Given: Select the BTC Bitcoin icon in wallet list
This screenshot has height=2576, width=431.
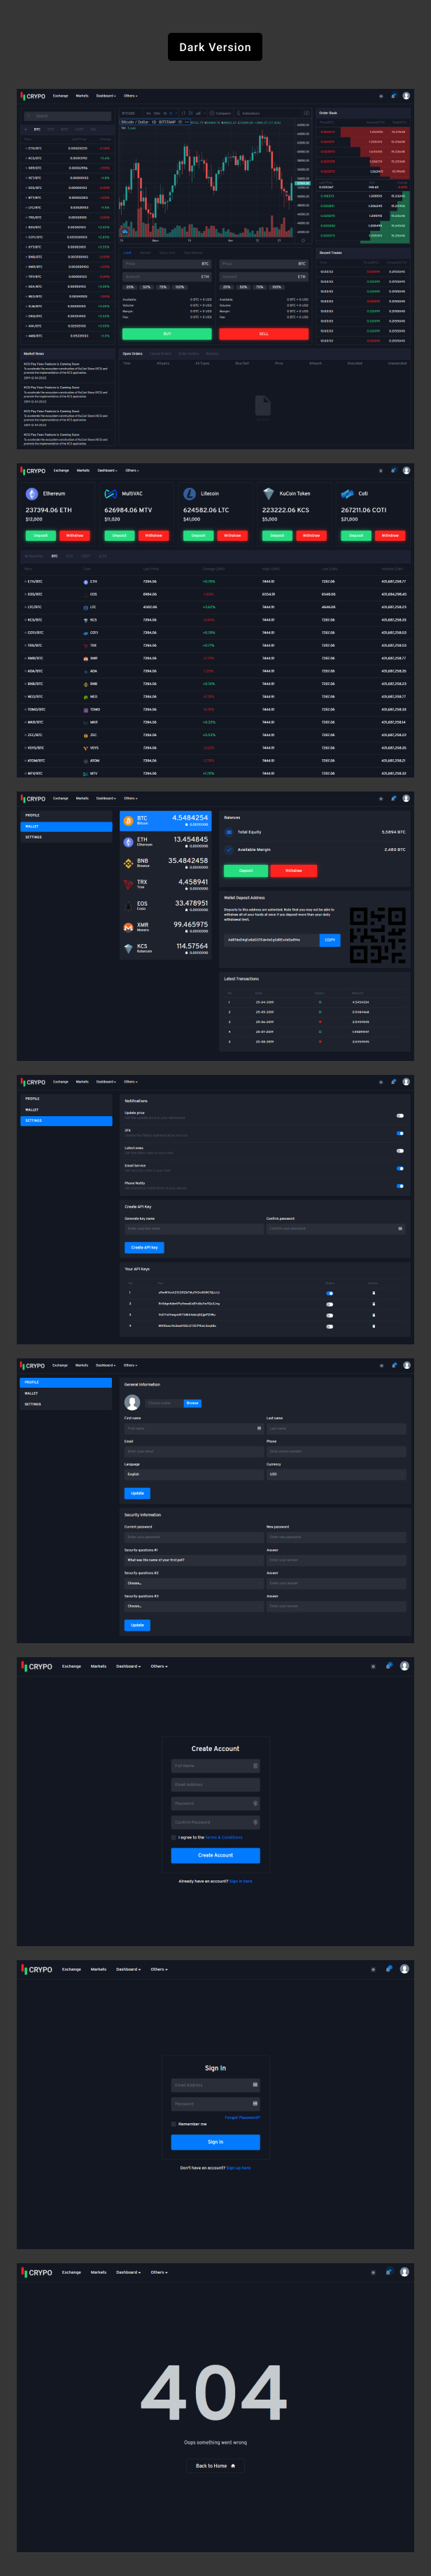Looking at the screenshot, I should tap(128, 820).
